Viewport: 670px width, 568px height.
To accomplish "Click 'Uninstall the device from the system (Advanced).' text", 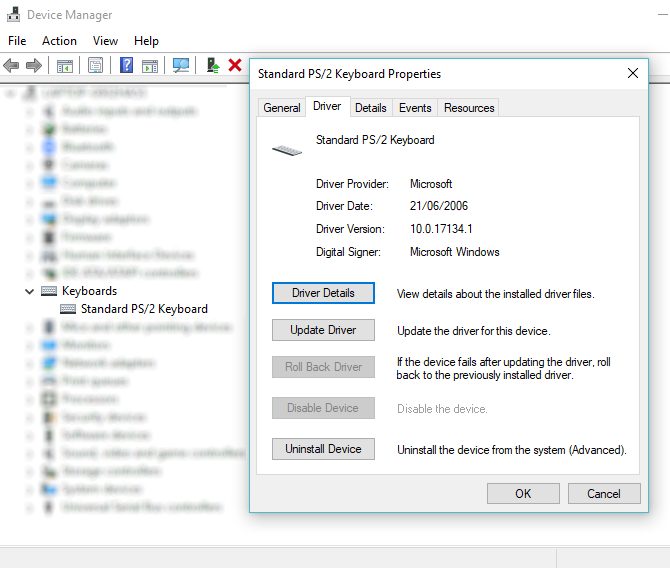I will [x=511, y=450].
